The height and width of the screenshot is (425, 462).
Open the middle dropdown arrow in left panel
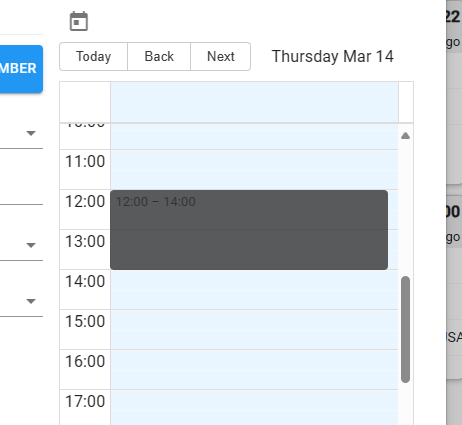[31, 245]
